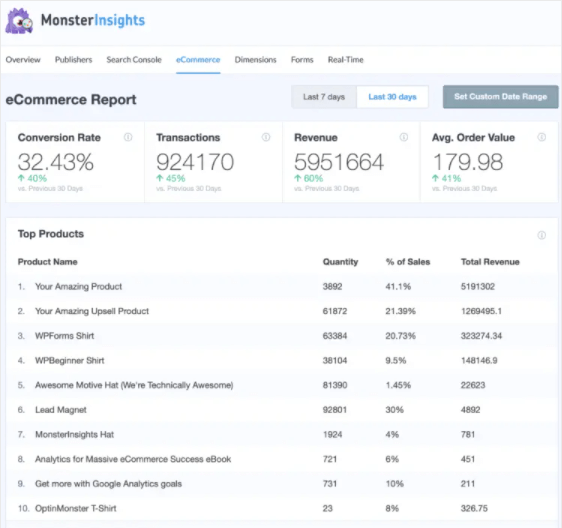Screen dimensions: 562x528
Task: Open the Search Console tab
Action: point(134,60)
